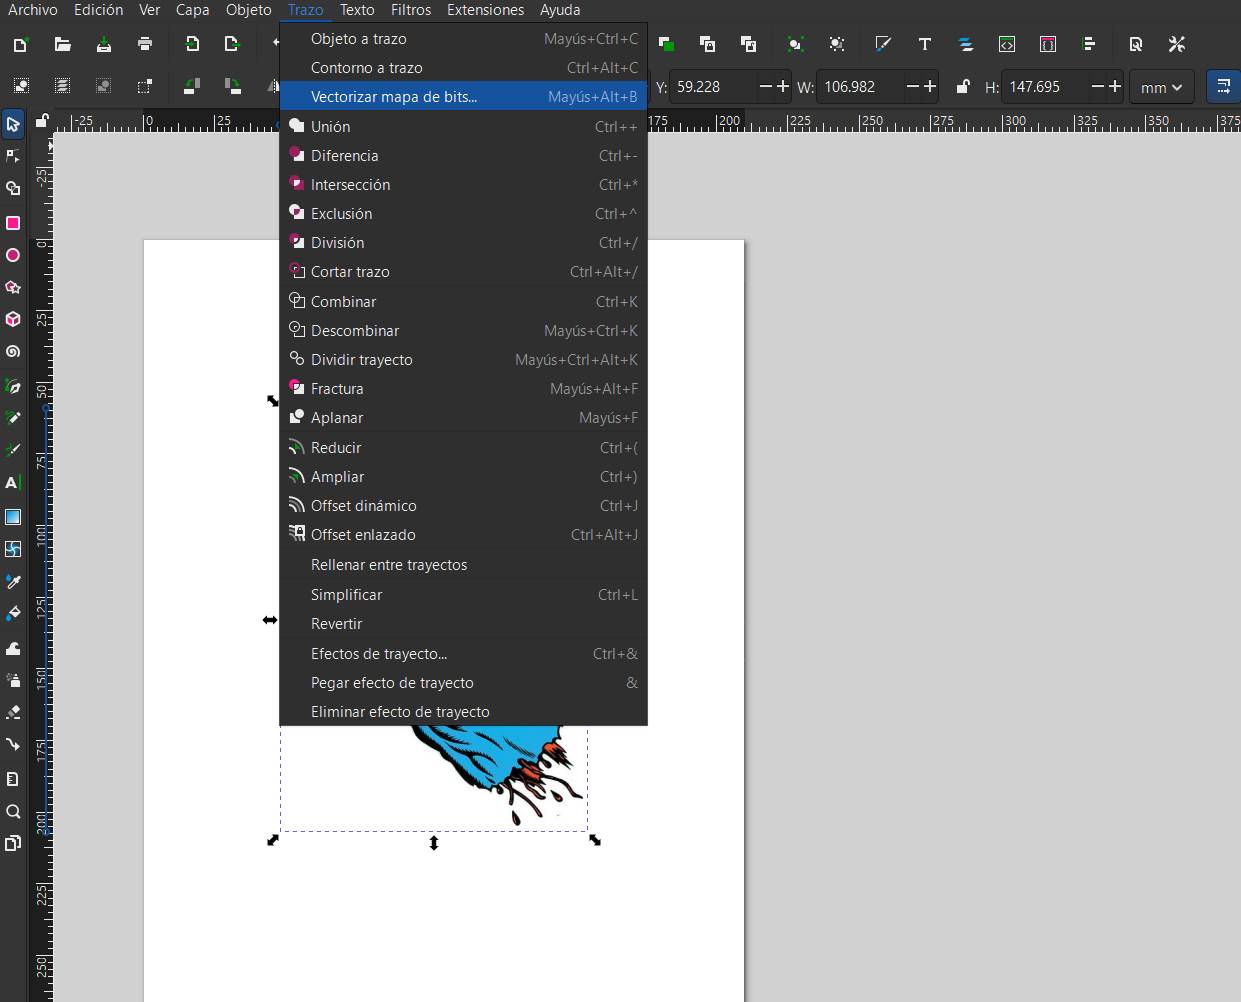
Task: Select the Ellipse tool
Action: click(x=13, y=255)
